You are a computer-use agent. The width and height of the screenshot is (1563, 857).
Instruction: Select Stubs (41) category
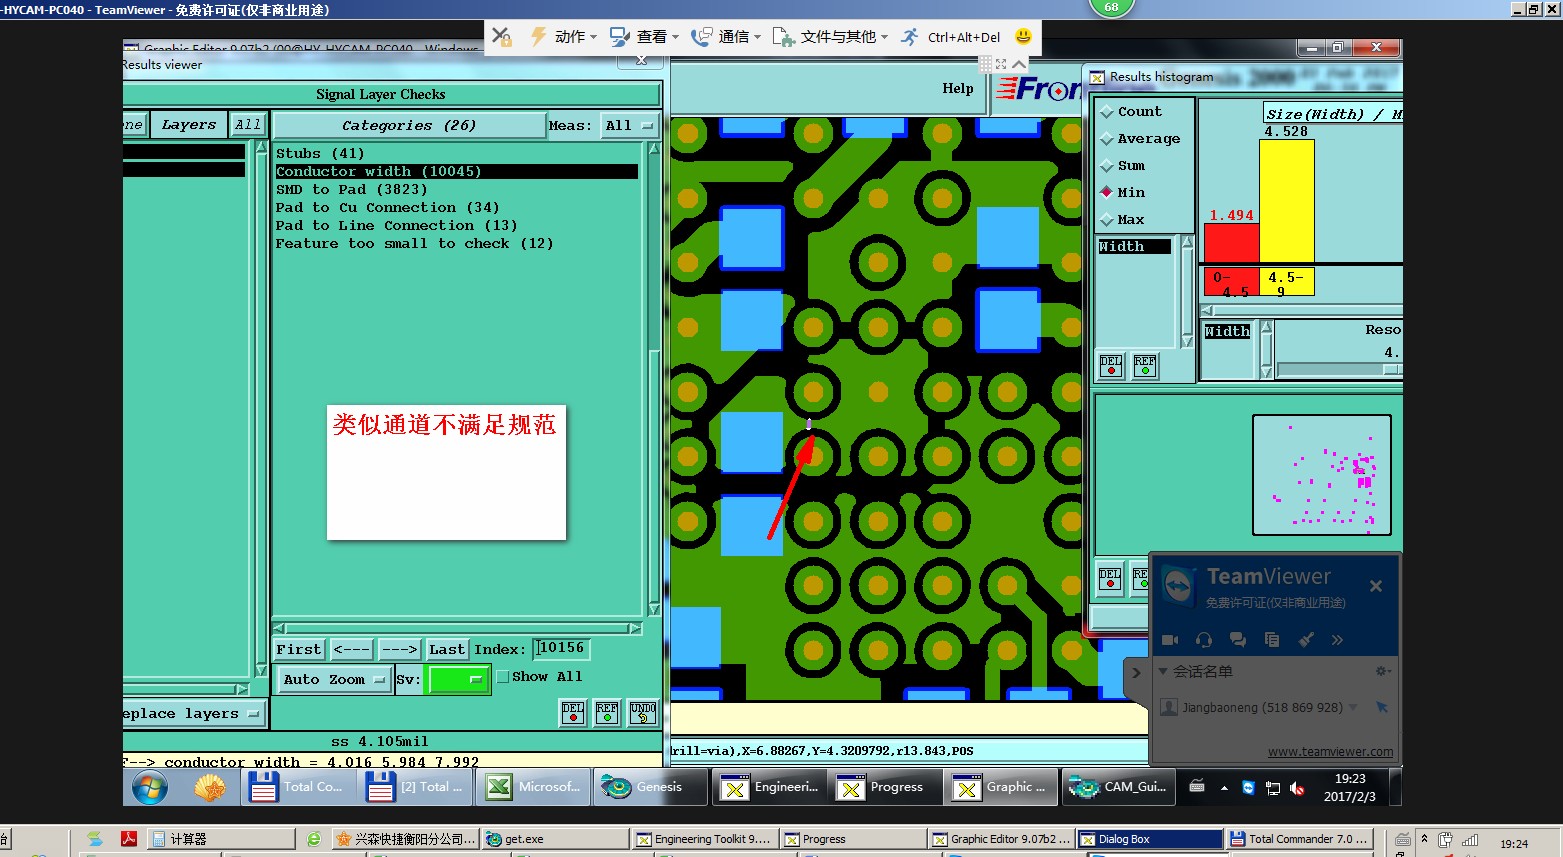tap(320, 153)
